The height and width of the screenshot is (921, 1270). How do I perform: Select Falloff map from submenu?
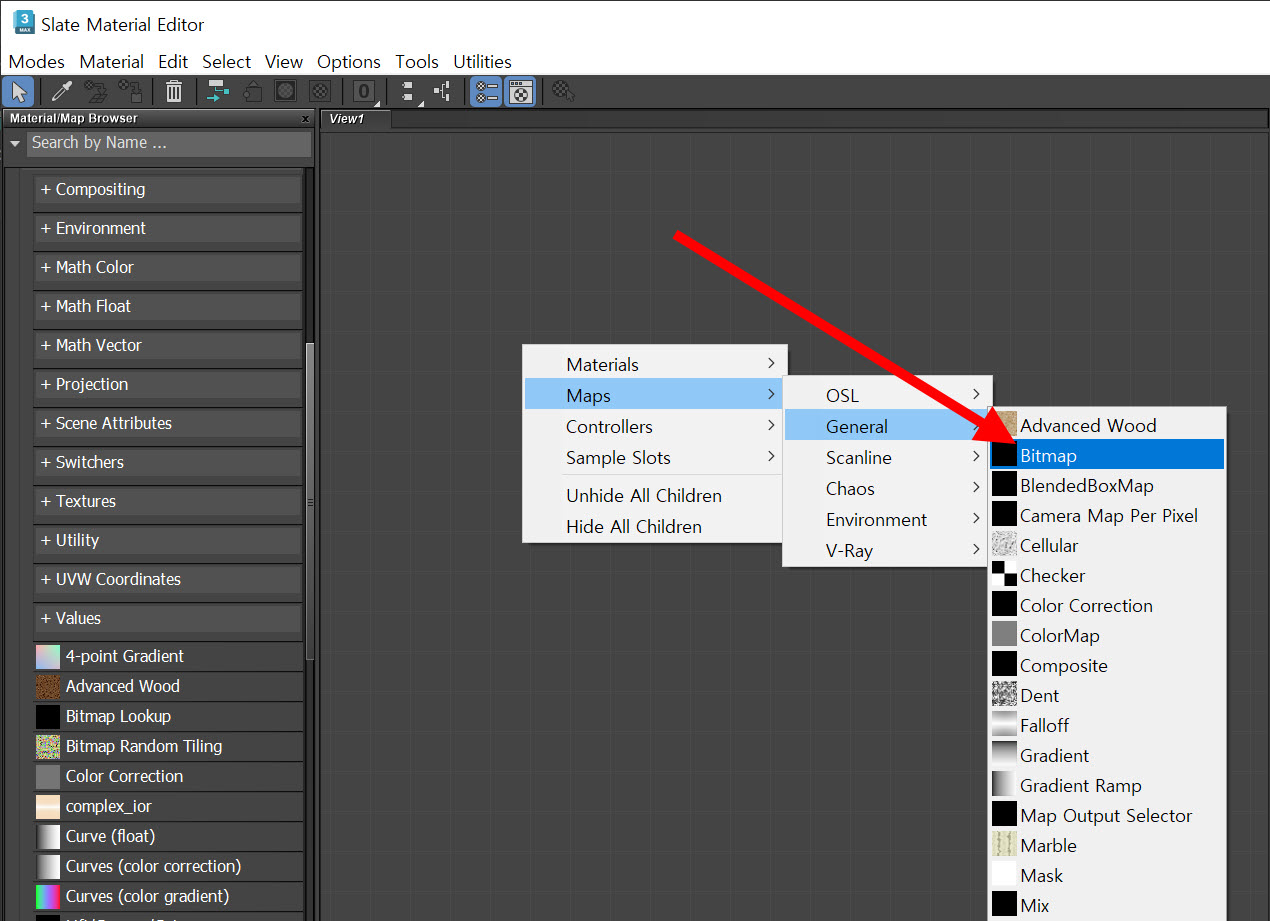click(x=1107, y=726)
